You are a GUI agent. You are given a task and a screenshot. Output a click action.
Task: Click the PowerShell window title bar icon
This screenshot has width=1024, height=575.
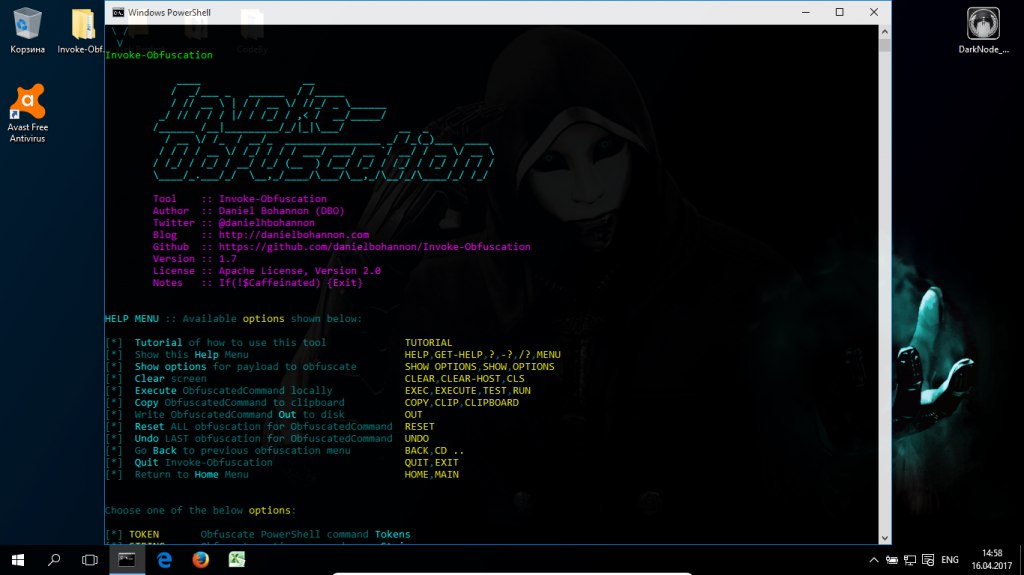pos(118,12)
